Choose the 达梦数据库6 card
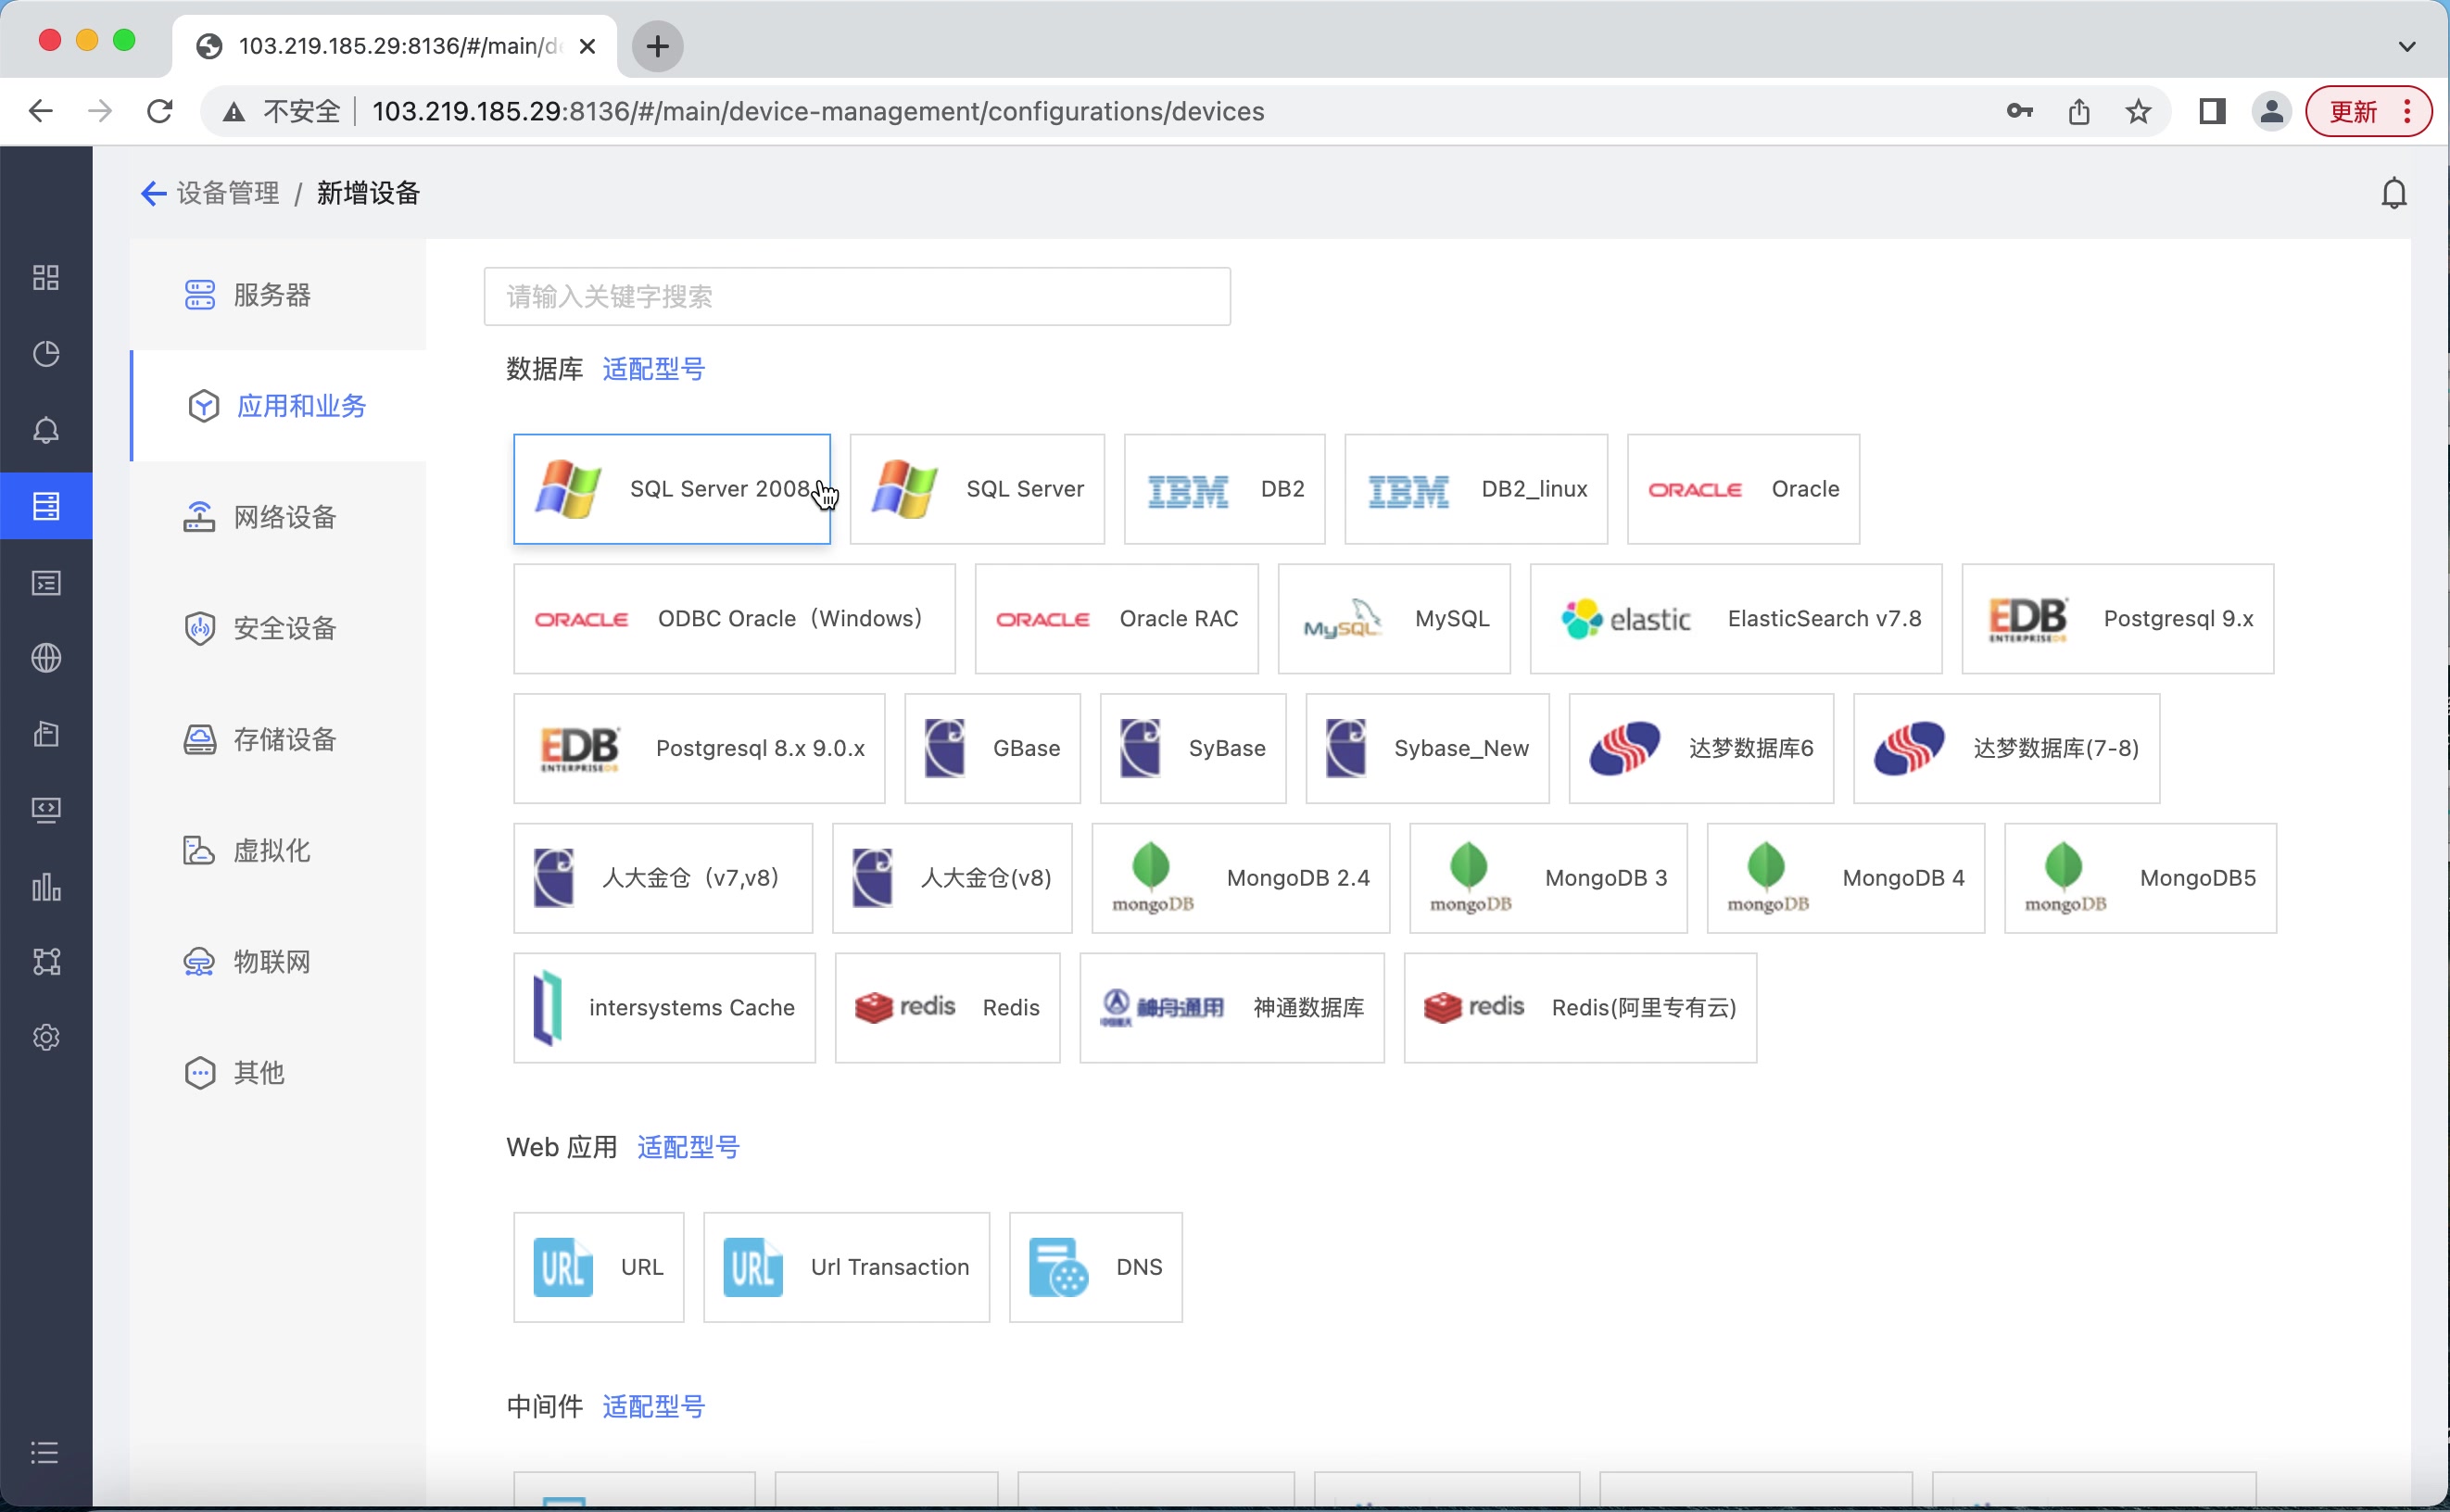2450x1512 pixels. point(1701,748)
